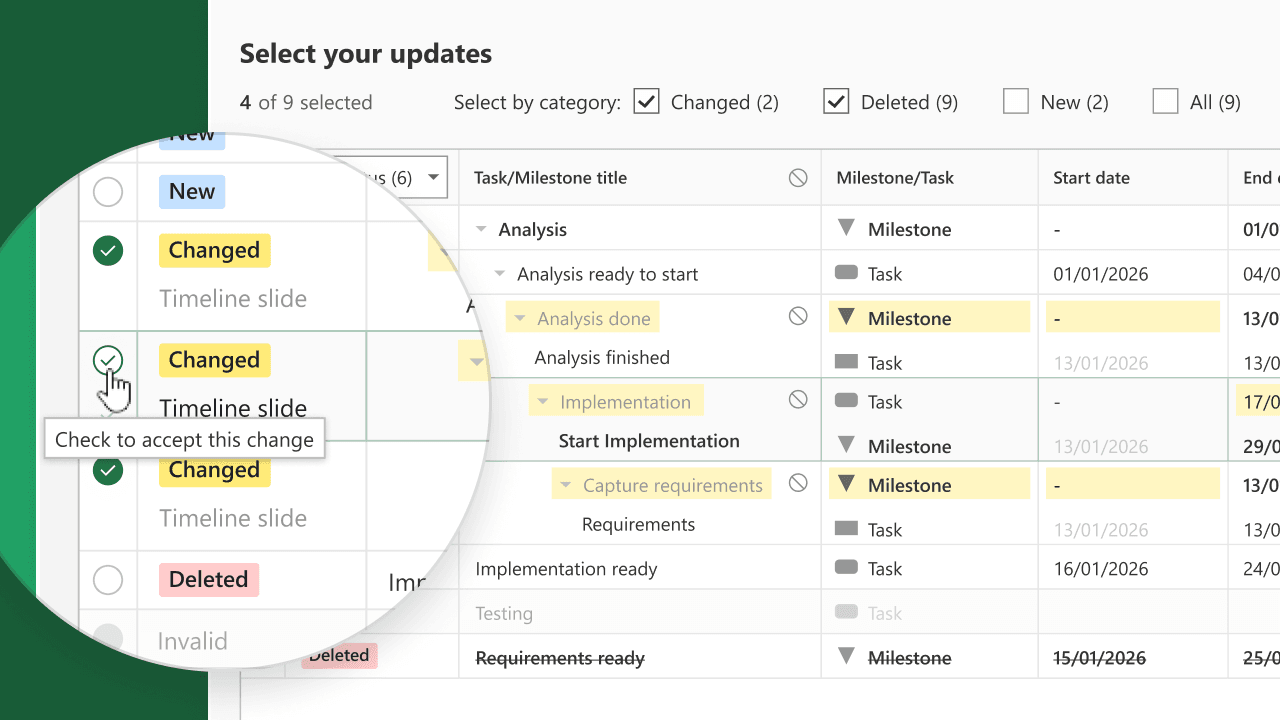1280x720 pixels.
Task: Collapse the Analysis ready to start item
Action: [x=500, y=275]
